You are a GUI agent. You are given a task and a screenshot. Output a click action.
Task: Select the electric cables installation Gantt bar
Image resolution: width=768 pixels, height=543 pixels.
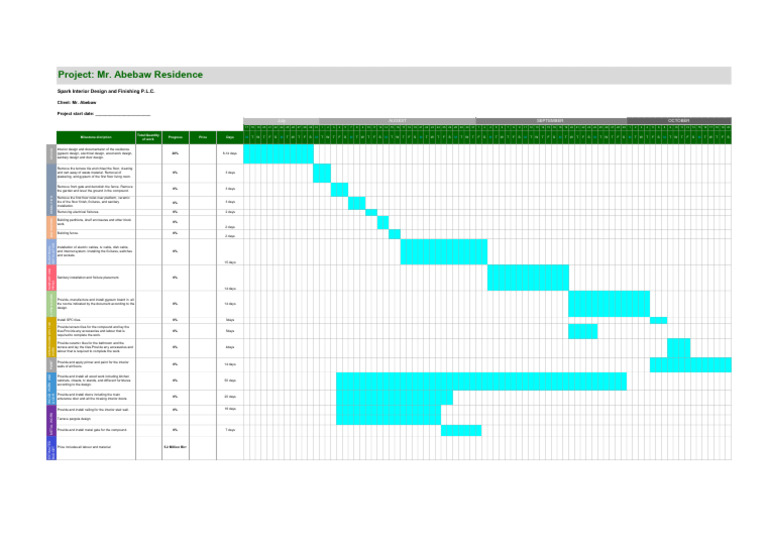[444, 252]
